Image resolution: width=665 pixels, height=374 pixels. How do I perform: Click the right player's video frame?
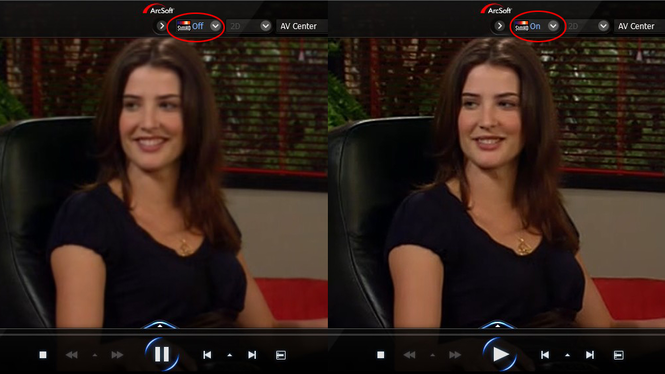[497, 182]
